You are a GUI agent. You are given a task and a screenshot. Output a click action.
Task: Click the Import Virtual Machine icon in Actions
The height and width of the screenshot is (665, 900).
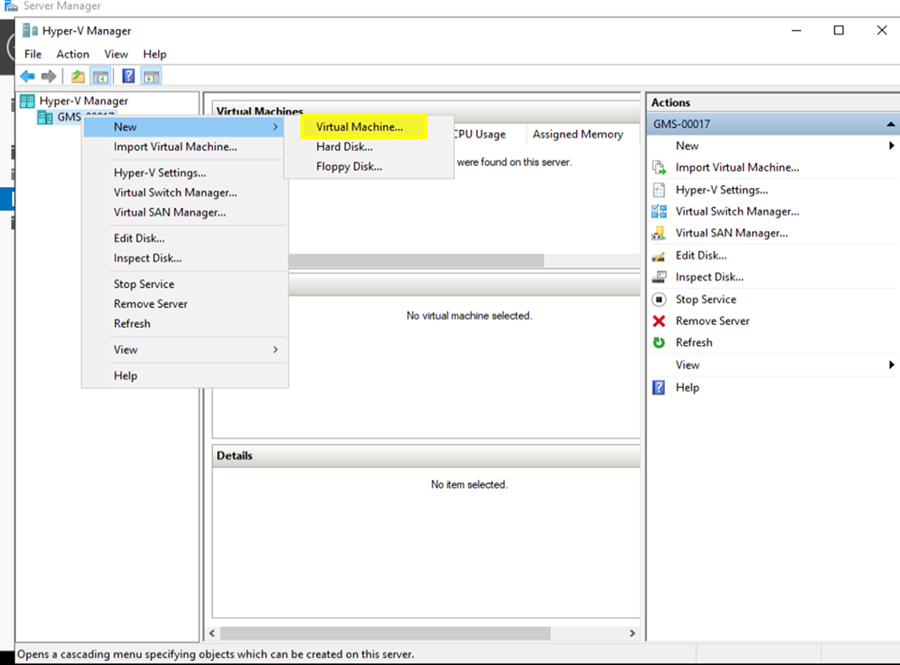point(659,168)
